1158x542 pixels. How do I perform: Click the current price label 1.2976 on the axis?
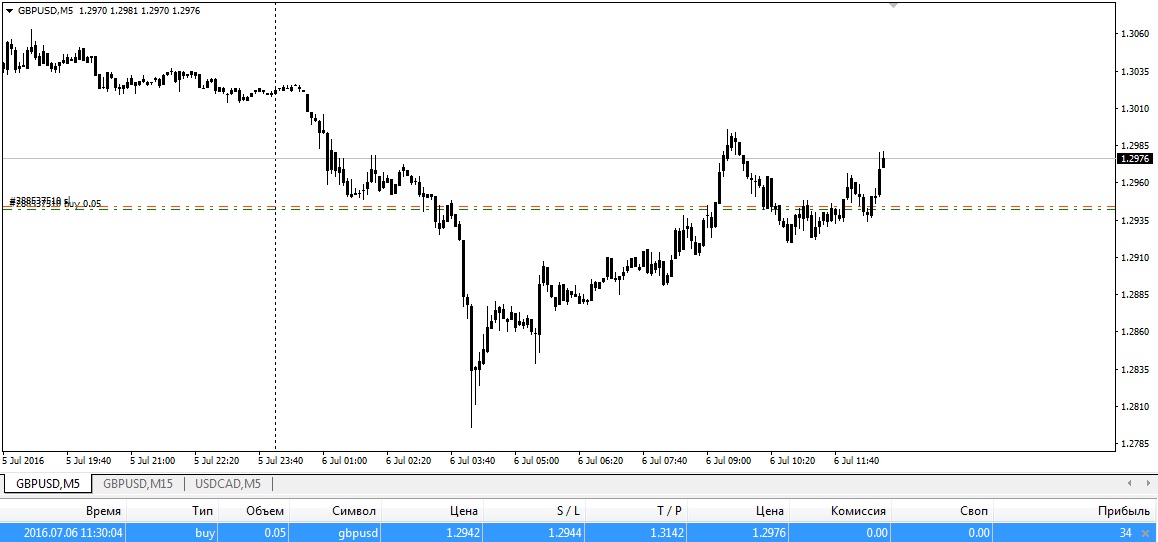coord(1134,159)
